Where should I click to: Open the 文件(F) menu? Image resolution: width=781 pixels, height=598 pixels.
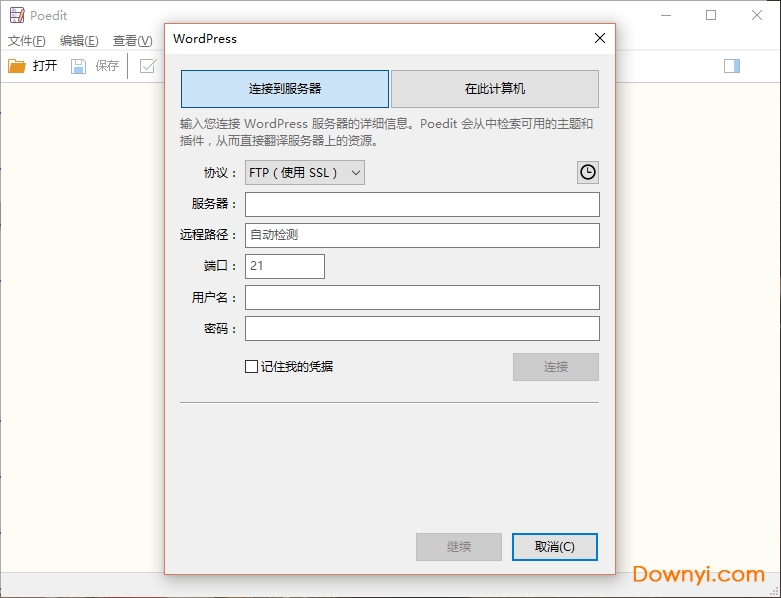(x=27, y=41)
